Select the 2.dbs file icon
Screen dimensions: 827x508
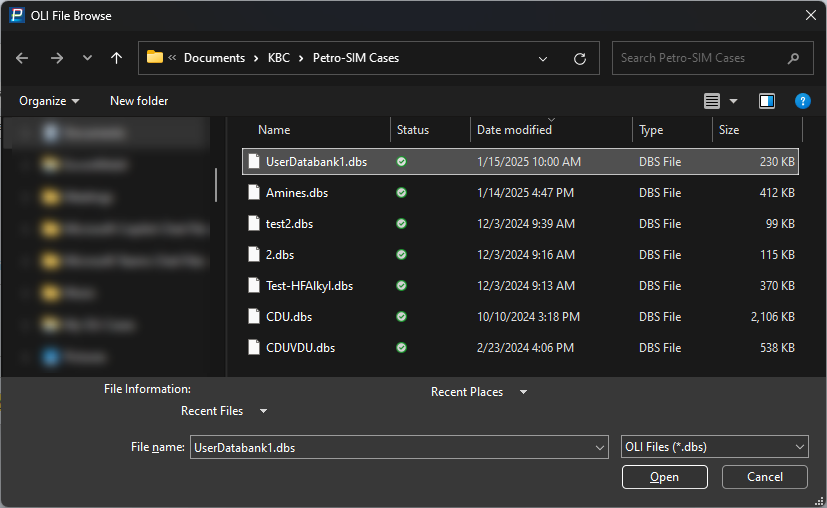(x=254, y=255)
